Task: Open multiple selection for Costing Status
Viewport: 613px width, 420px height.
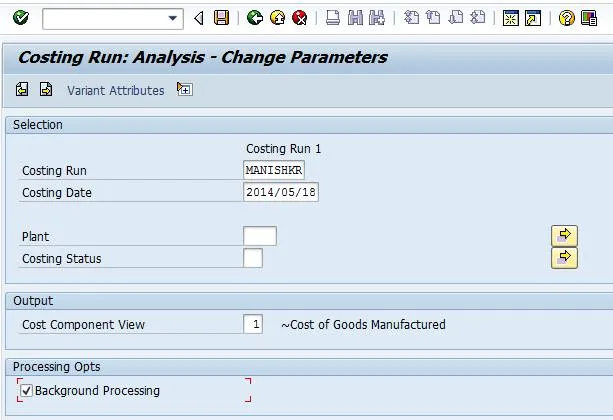Action: 564,258
